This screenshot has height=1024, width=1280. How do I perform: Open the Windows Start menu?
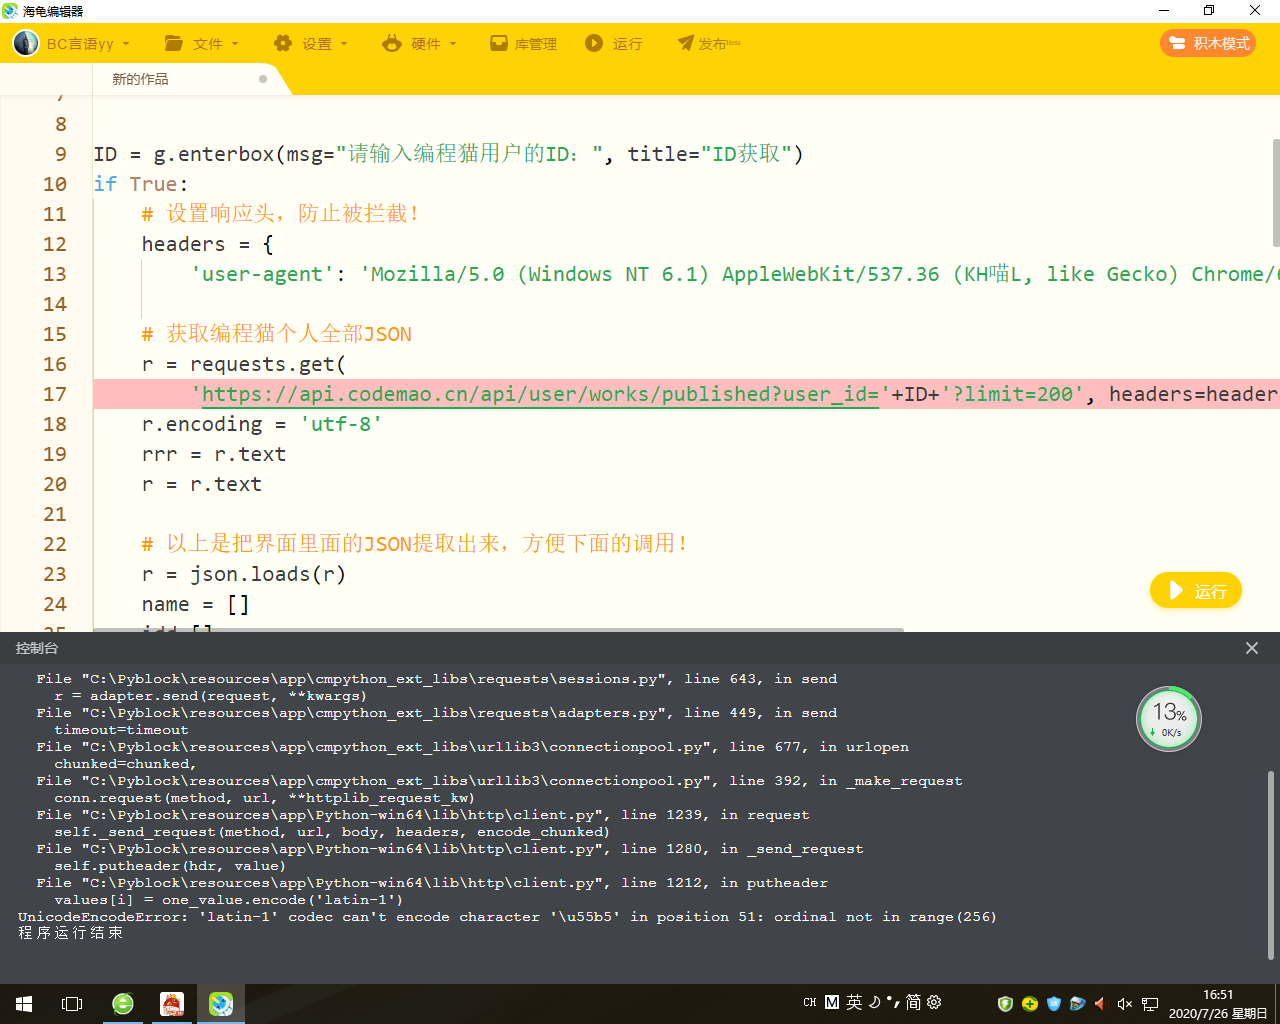(x=24, y=1003)
